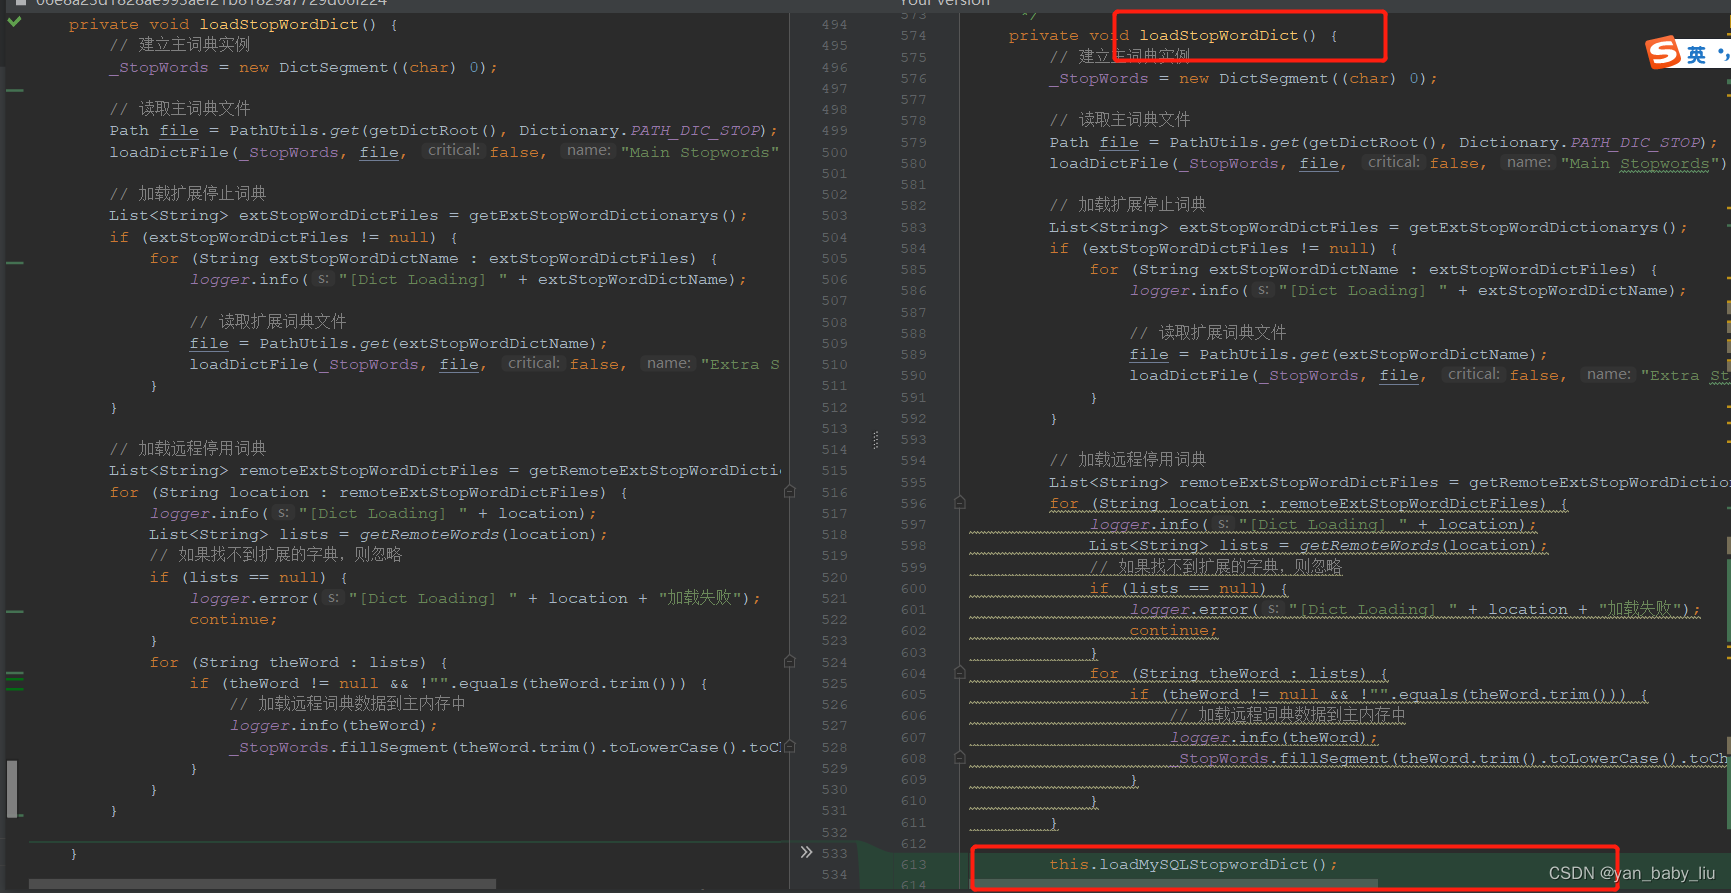Click 'false' argument on right line 580
1731x893 pixels.
coord(1454,163)
